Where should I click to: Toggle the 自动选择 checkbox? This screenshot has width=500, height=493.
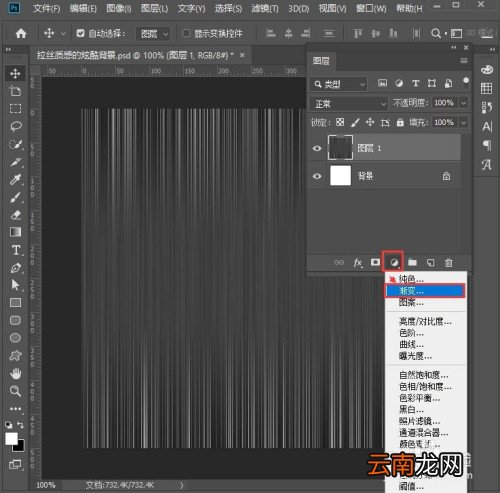[80, 33]
